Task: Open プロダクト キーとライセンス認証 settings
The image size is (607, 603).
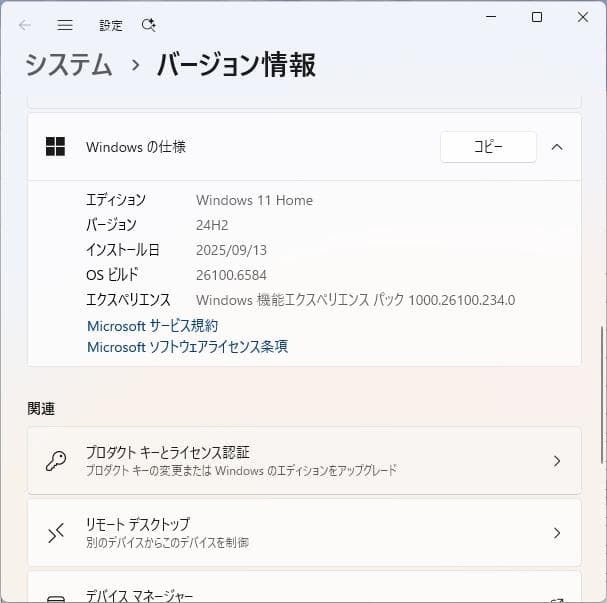Action: 304,461
